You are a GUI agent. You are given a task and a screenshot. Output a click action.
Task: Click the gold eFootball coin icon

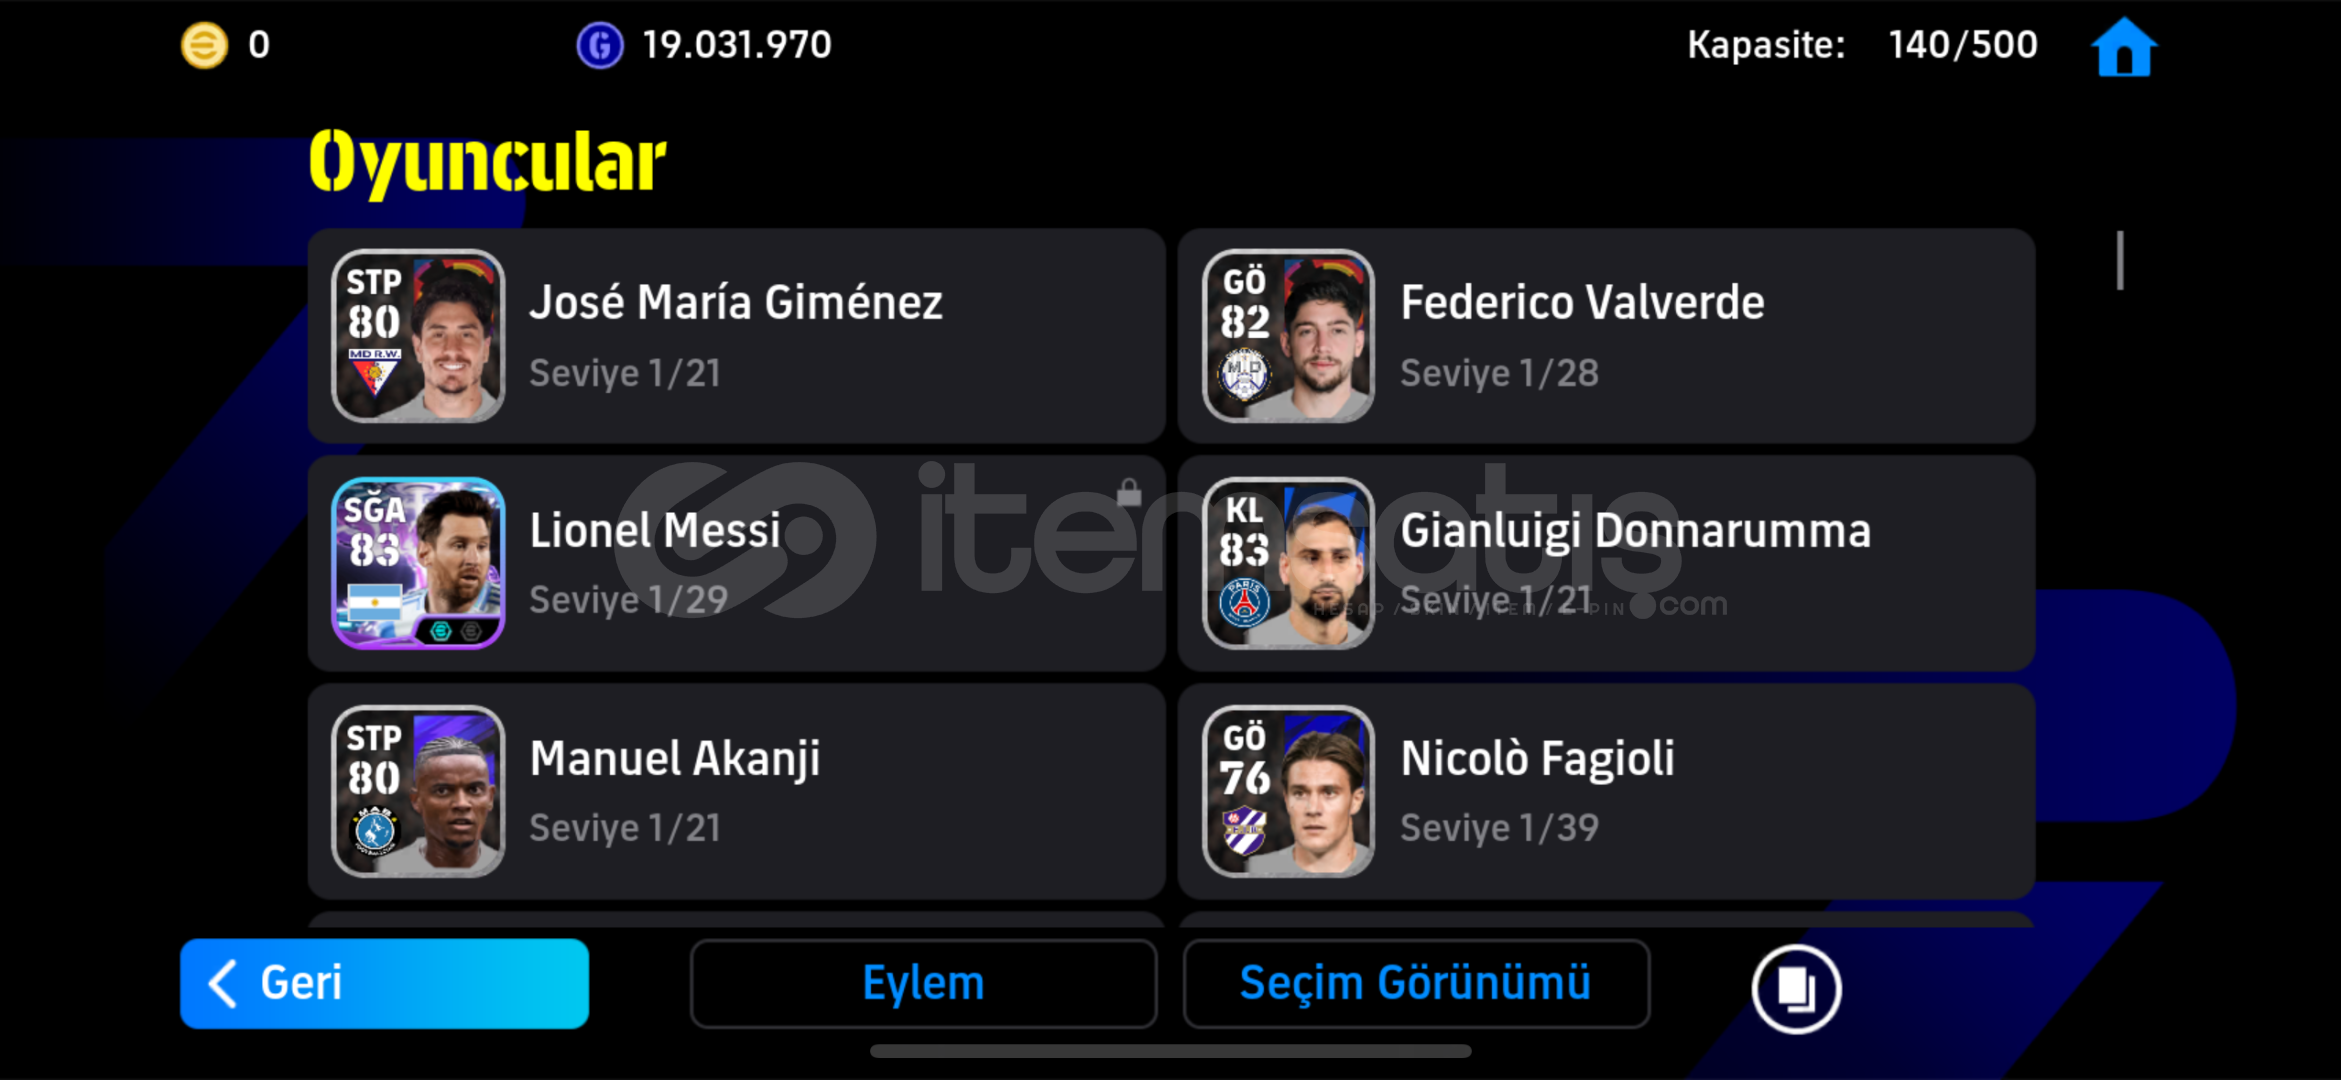point(204,45)
